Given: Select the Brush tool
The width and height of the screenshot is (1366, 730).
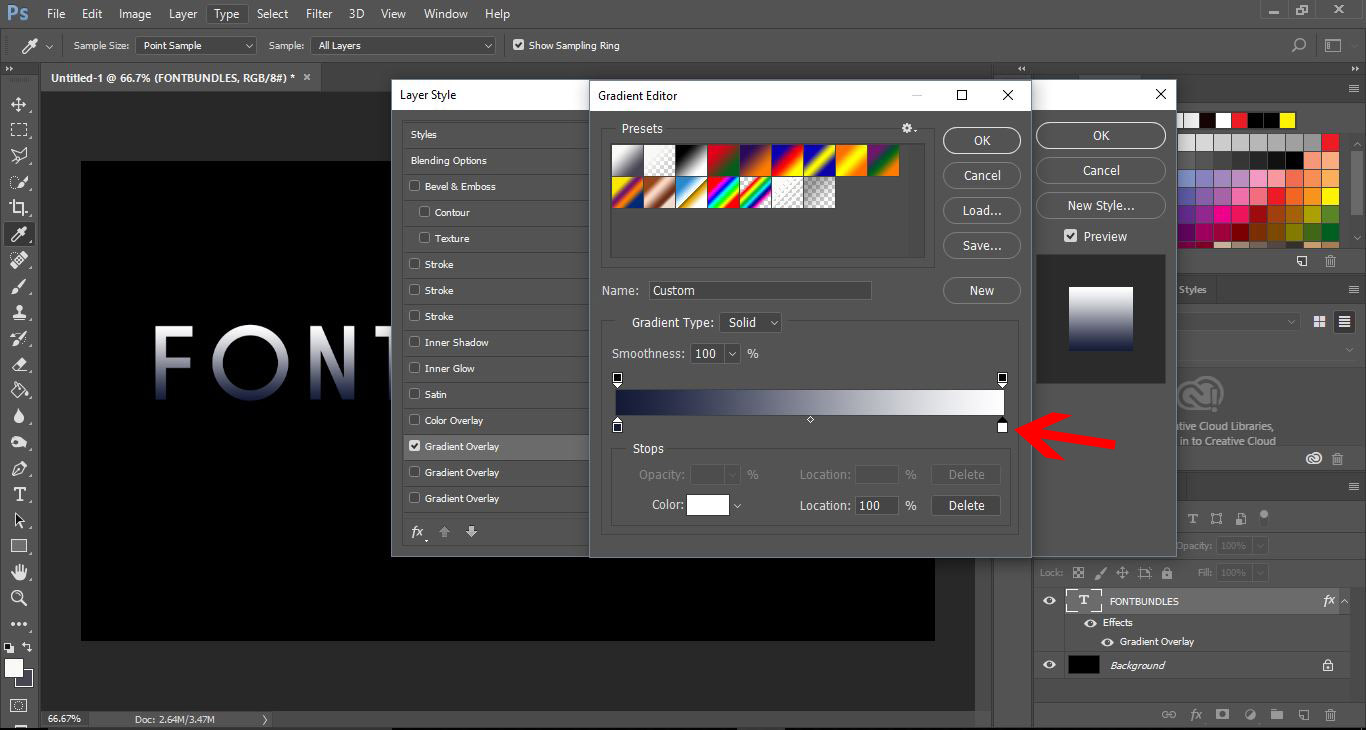Looking at the screenshot, I should [18, 286].
